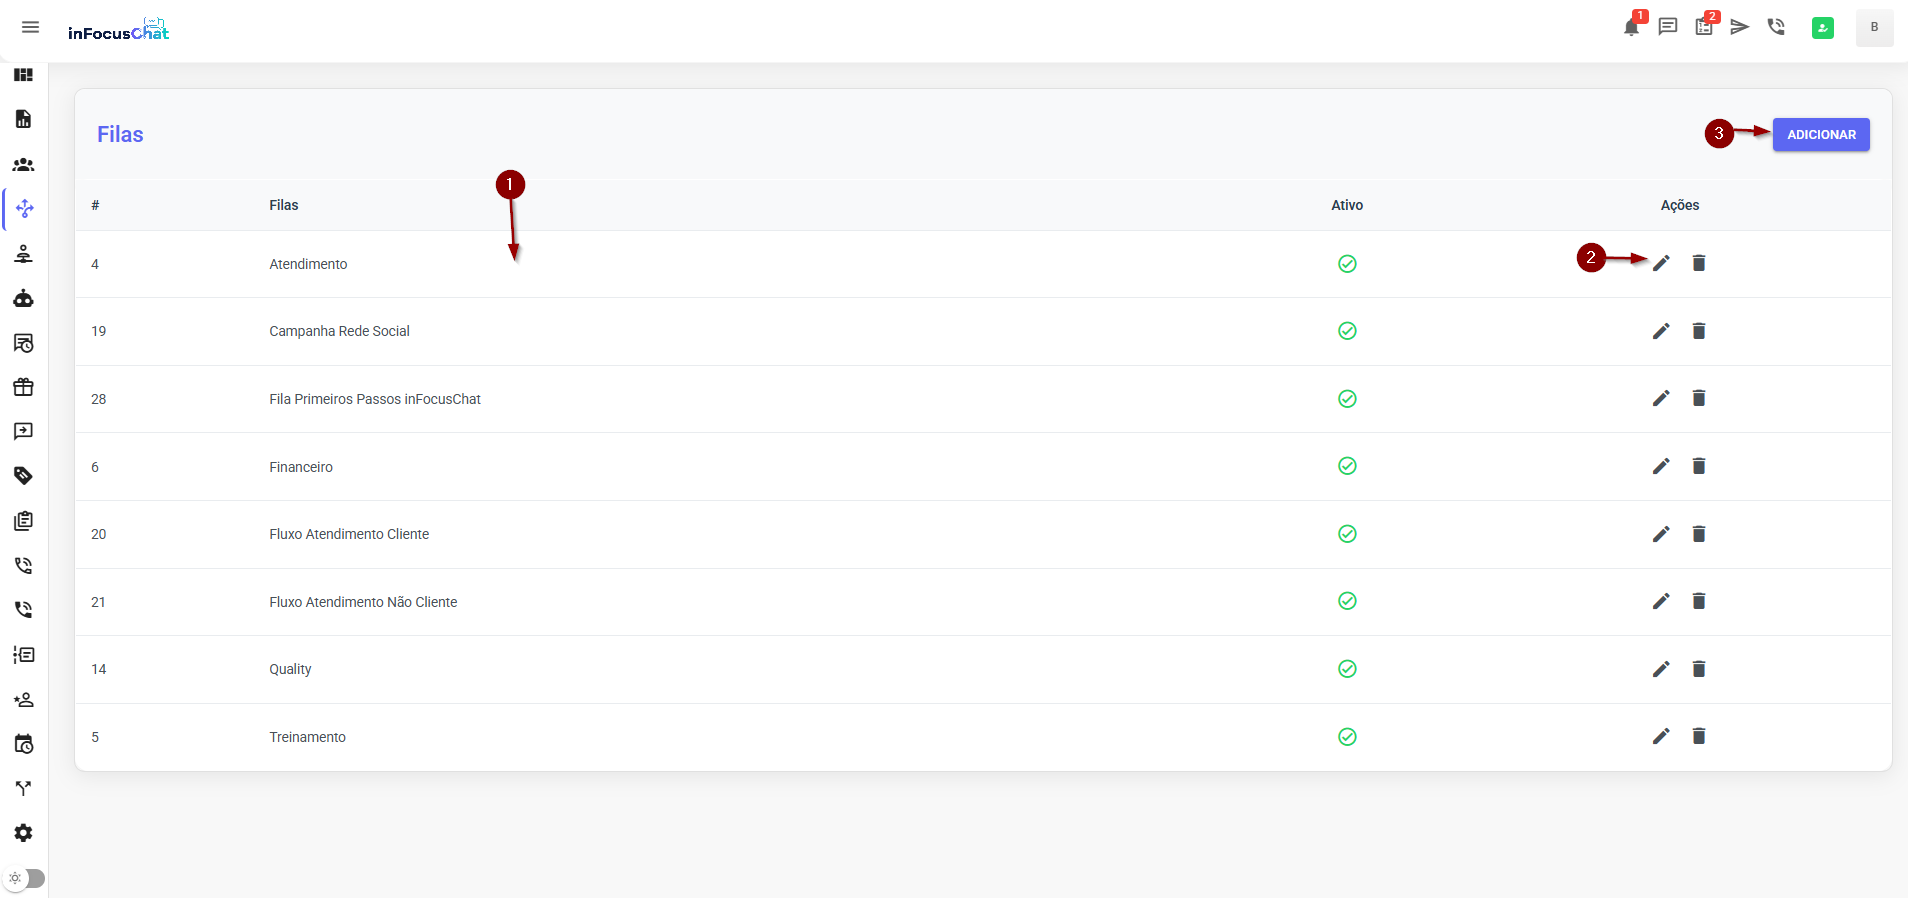Click the green user status icon
The image size is (1908, 898).
(1823, 28)
